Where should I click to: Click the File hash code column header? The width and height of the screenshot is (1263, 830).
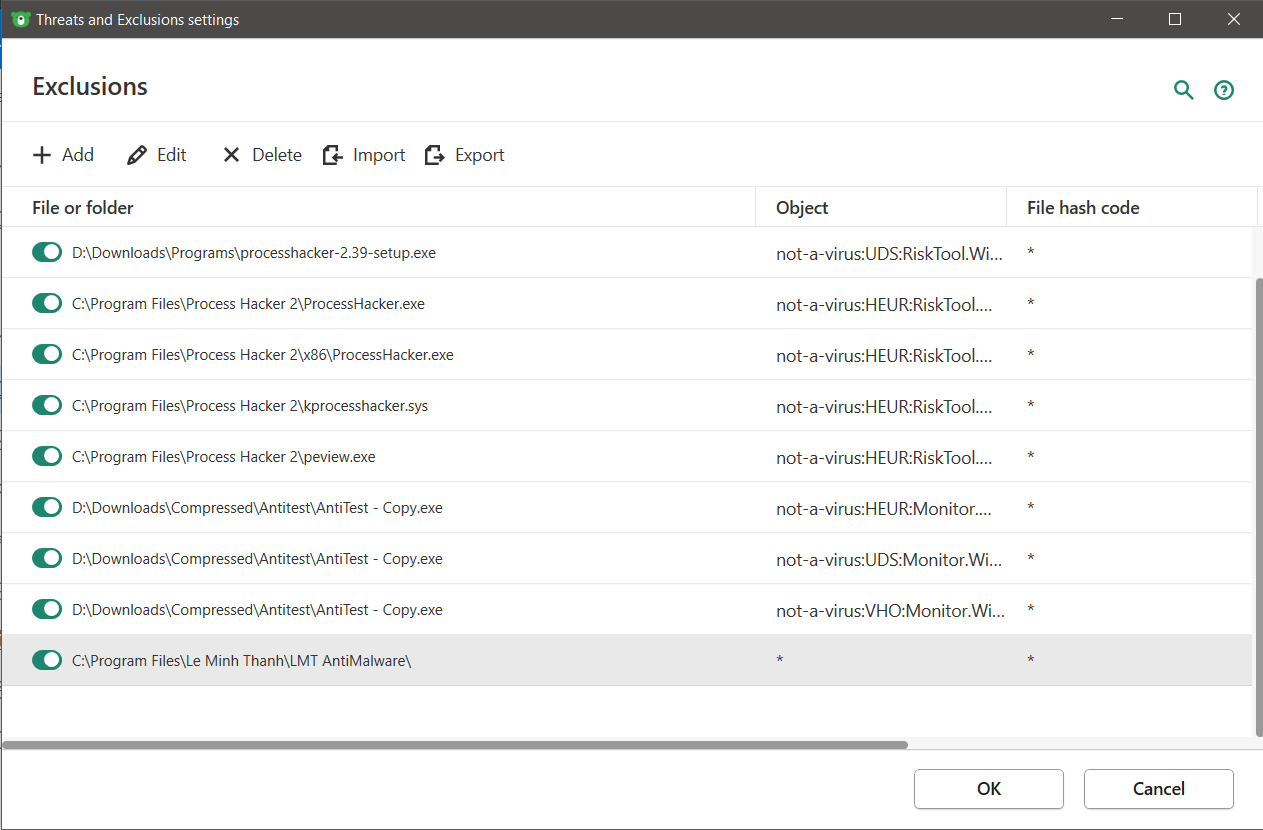coord(1083,208)
